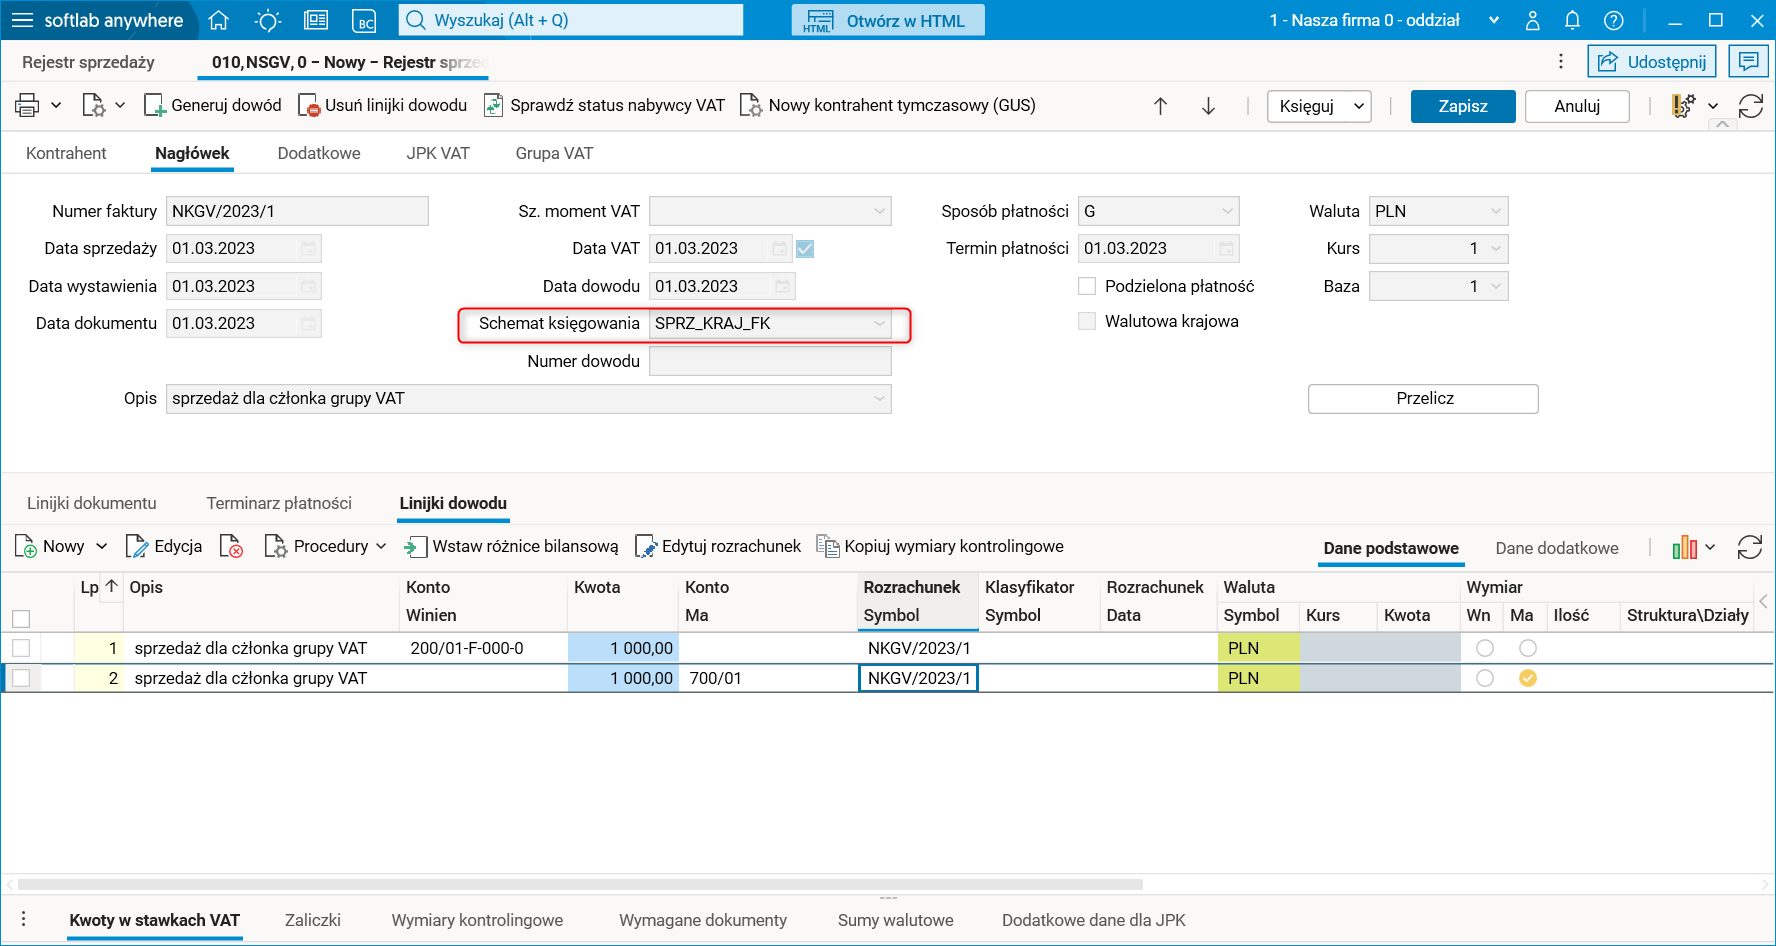Move to previous record with up arrow
The image size is (1776, 946).
tap(1160, 106)
